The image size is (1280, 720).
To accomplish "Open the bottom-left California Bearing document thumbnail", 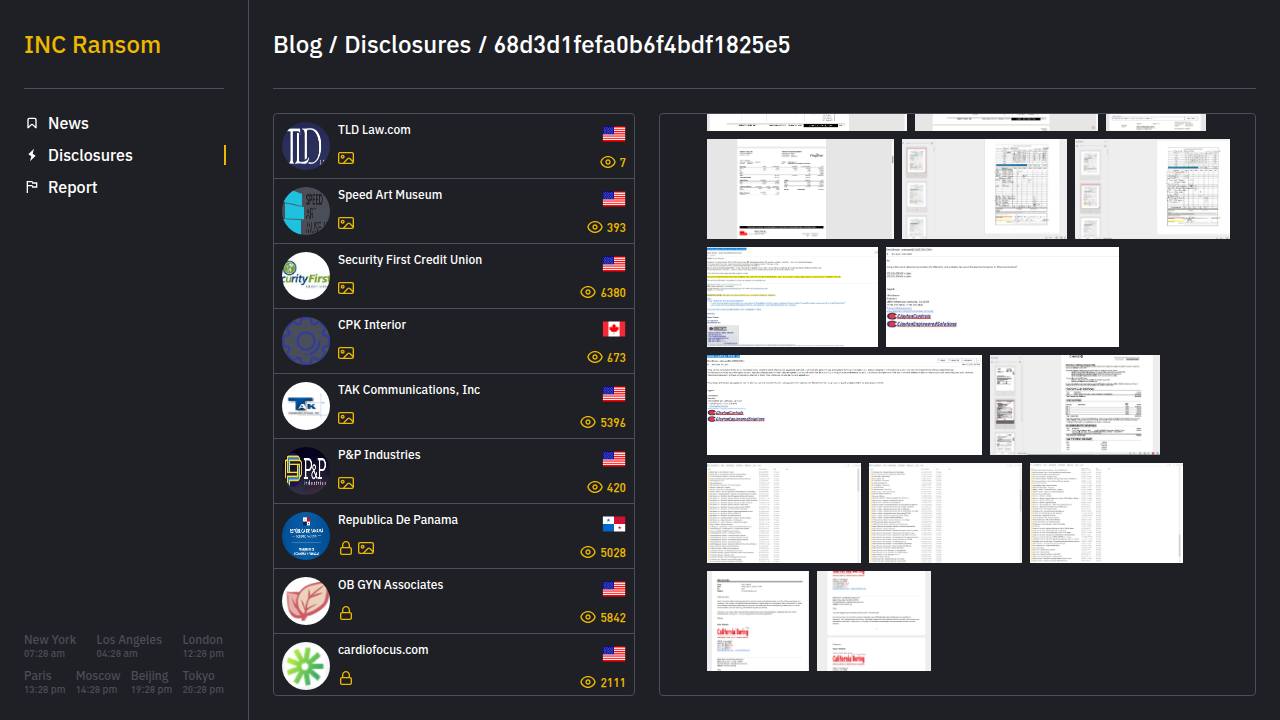I will click(x=757, y=620).
